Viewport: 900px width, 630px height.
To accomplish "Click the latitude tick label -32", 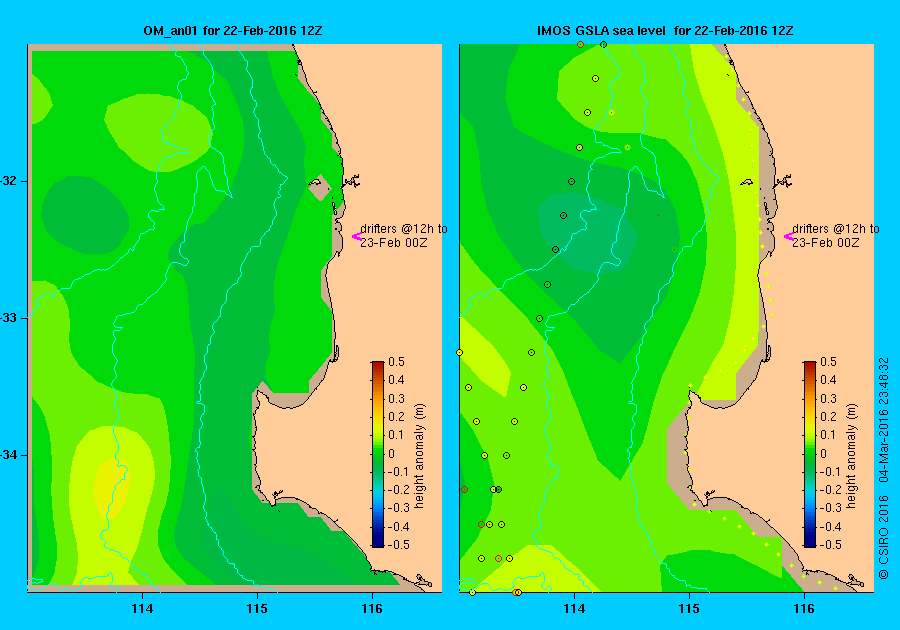I will point(8,181).
